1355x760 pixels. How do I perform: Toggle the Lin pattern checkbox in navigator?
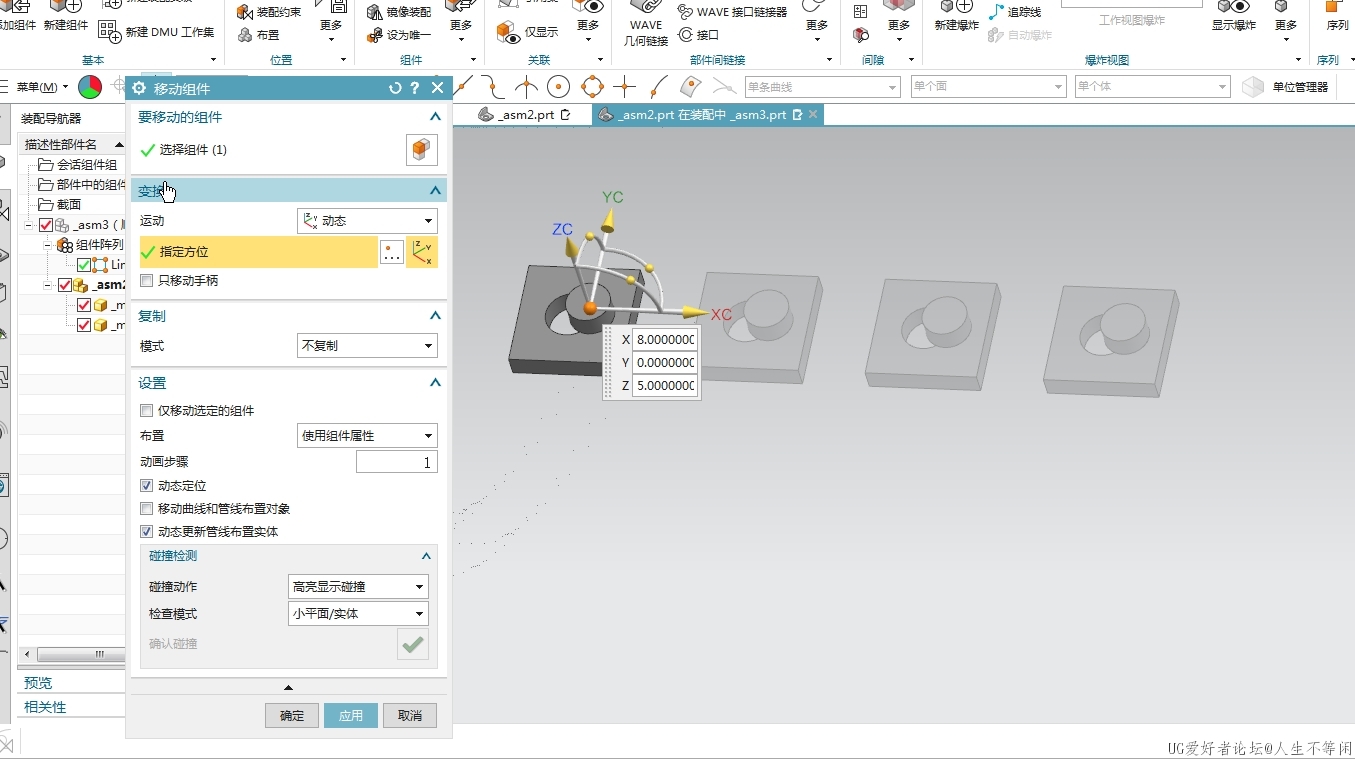coord(84,265)
